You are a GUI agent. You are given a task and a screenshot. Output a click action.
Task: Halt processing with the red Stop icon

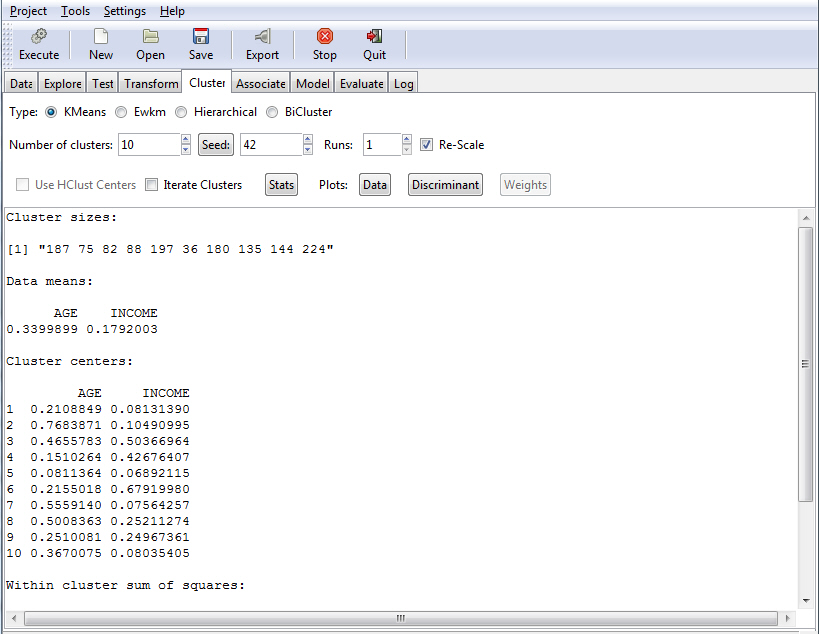tap(324, 36)
